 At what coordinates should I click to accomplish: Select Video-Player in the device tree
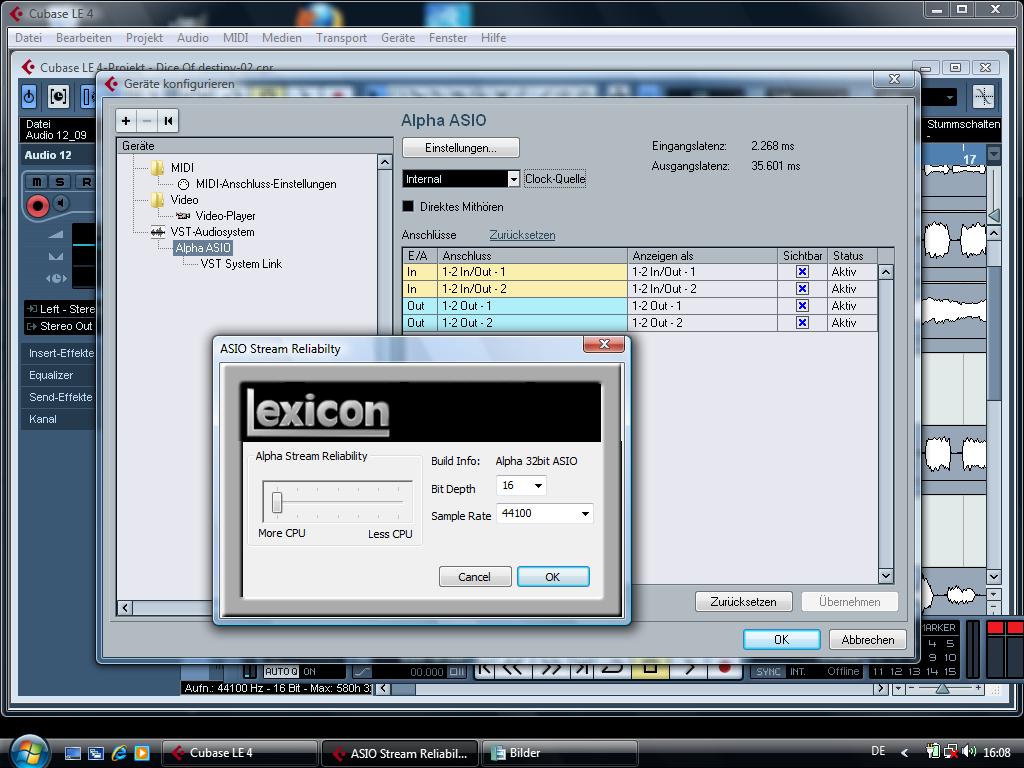point(225,216)
